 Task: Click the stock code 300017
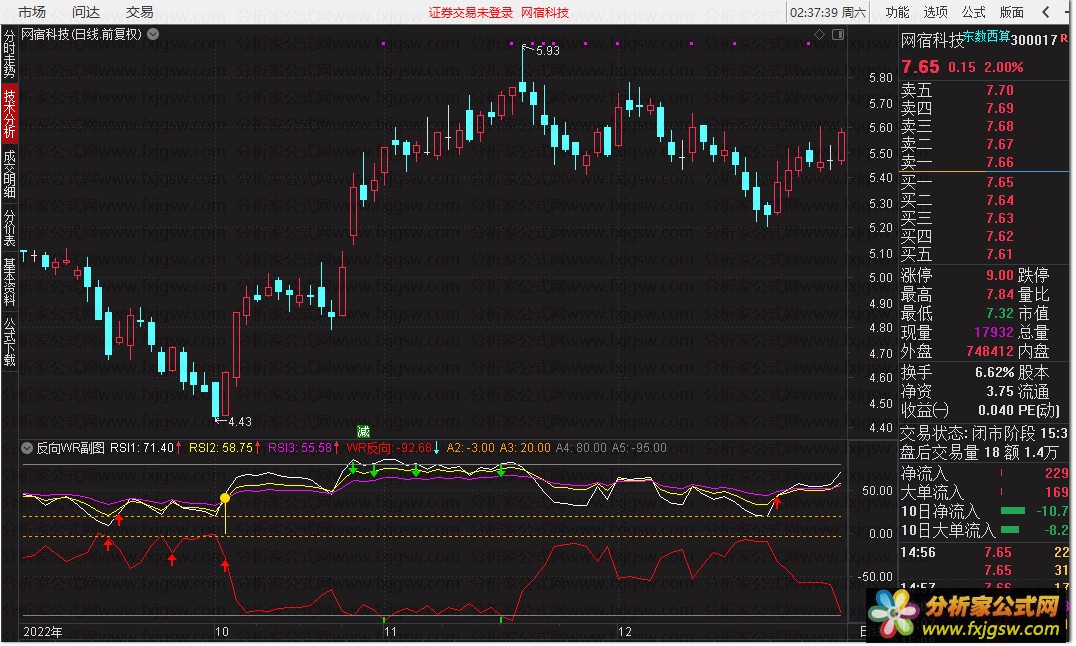1034,41
